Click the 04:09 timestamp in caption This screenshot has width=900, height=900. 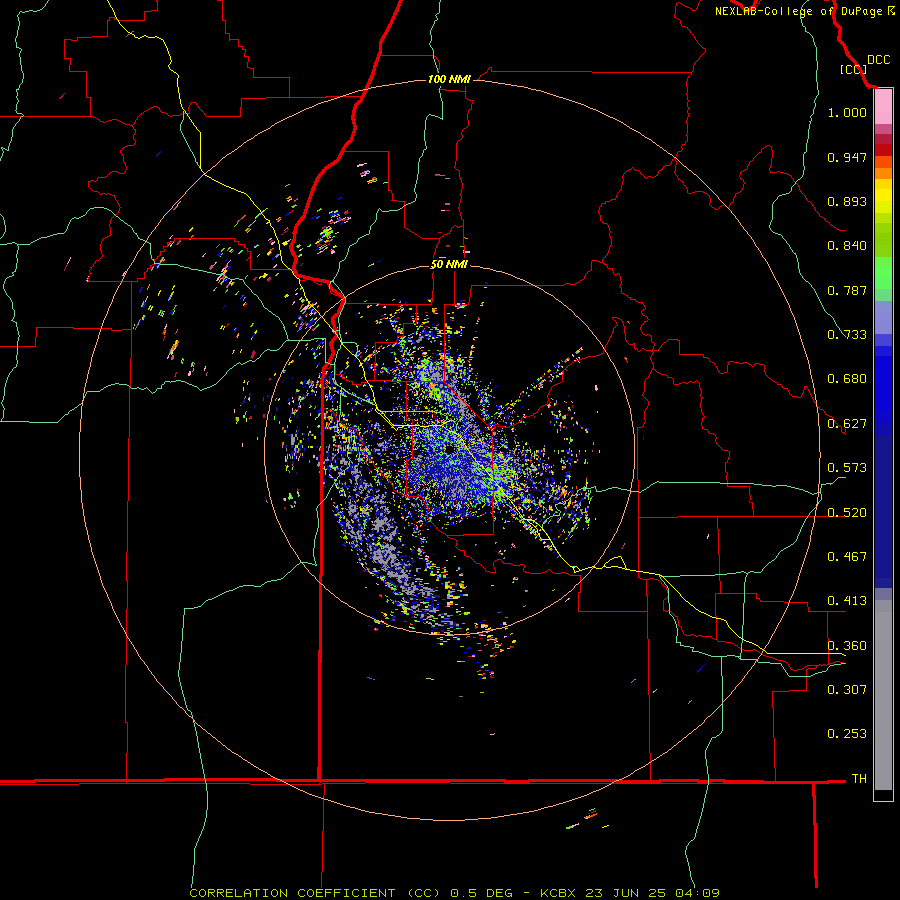[697, 893]
